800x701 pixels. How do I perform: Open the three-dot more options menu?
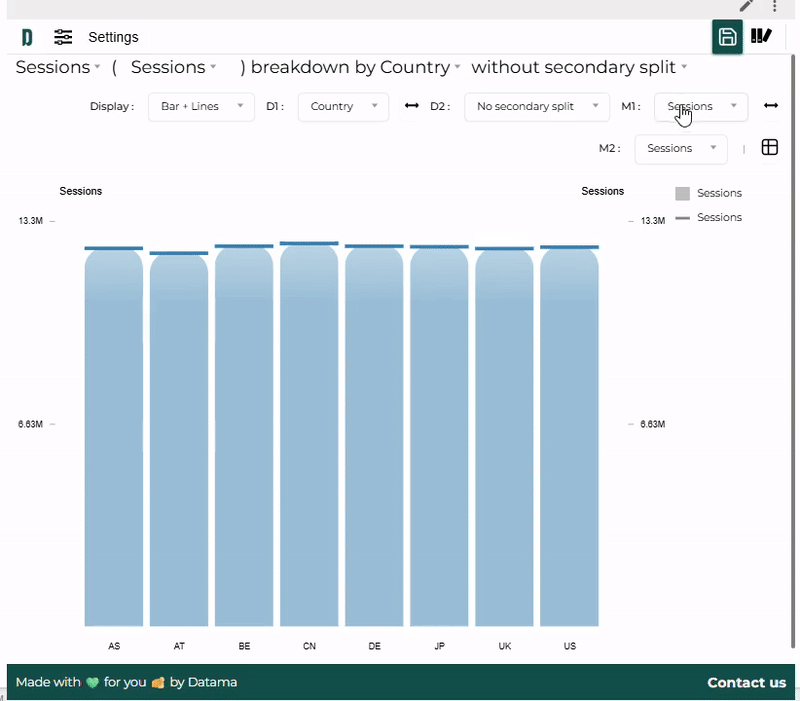point(775,6)
